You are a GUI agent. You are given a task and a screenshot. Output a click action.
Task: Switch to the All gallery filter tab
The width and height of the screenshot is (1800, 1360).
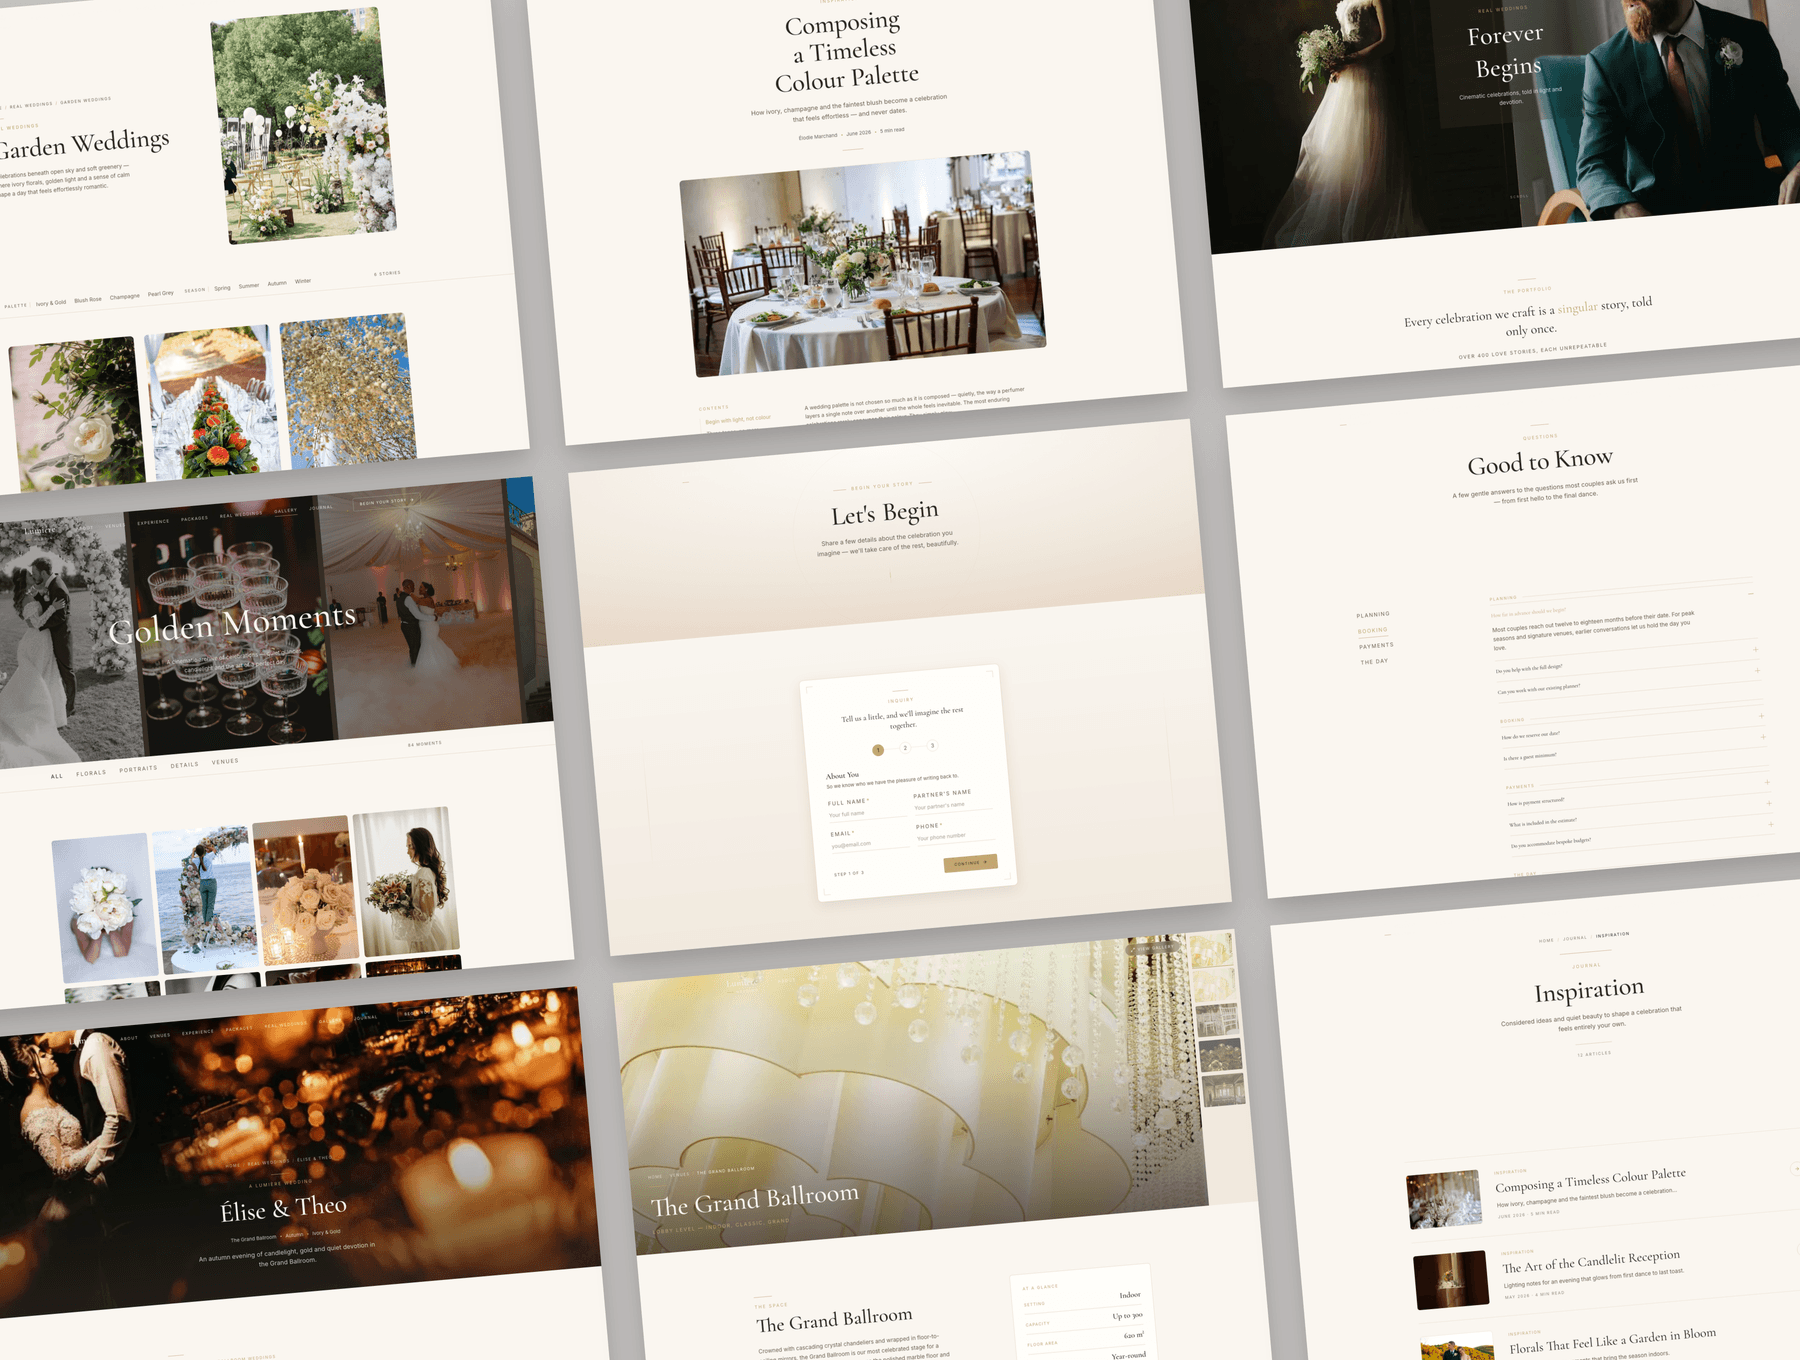pyautogui.click(x=57, y=776)
